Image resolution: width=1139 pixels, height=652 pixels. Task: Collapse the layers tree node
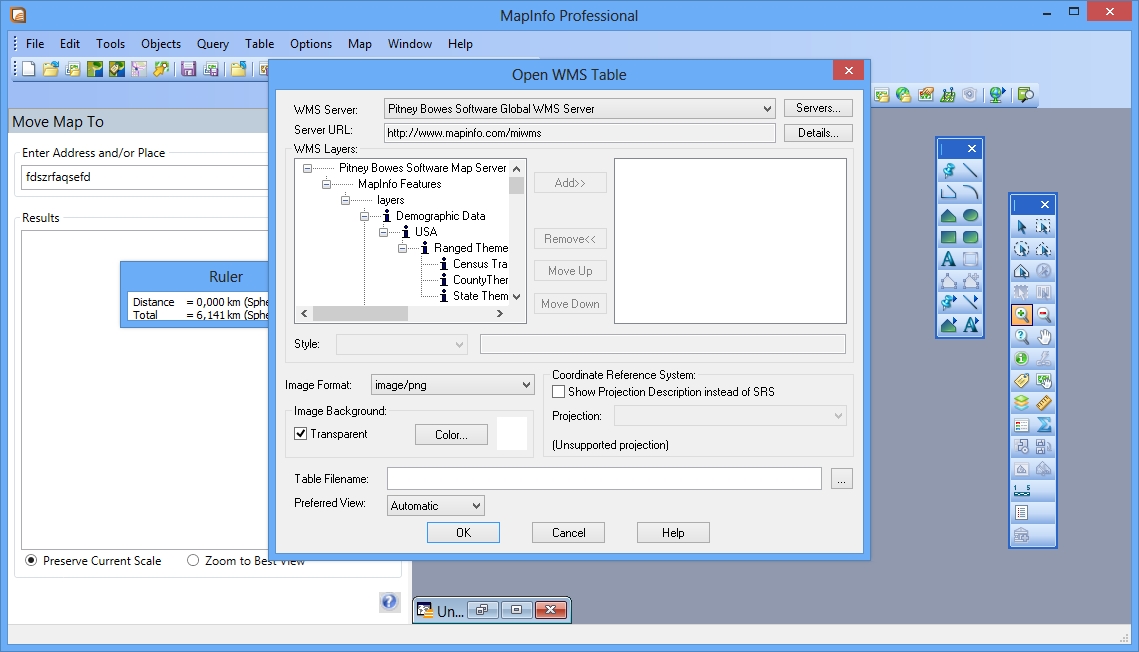(345, 200)
